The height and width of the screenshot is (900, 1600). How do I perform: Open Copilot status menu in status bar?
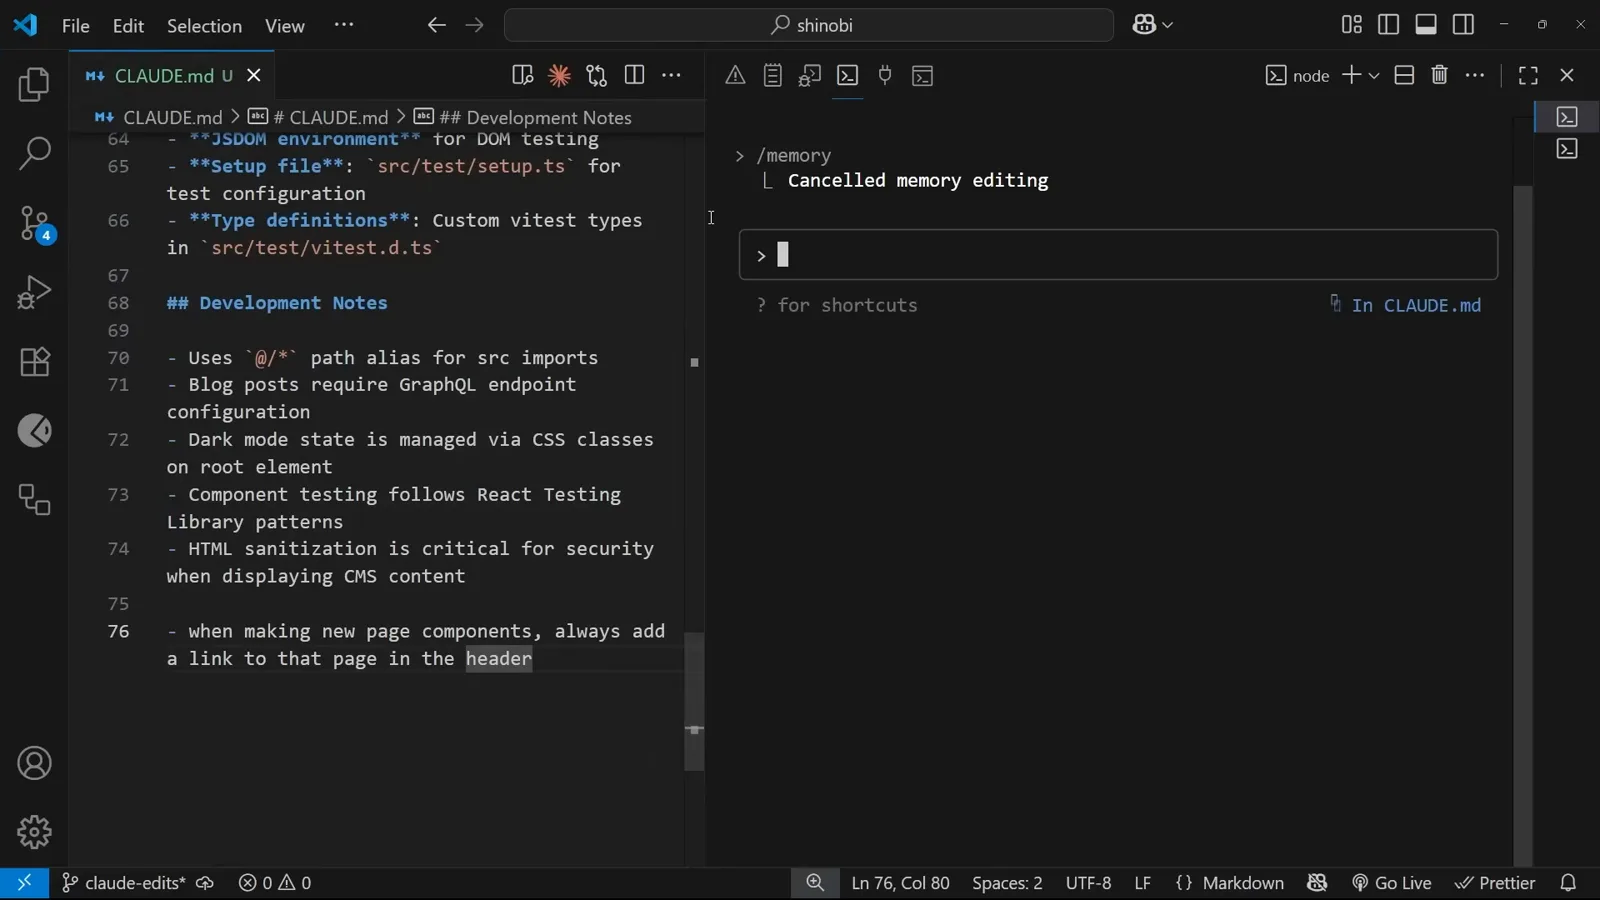[x=1317, y=883]
